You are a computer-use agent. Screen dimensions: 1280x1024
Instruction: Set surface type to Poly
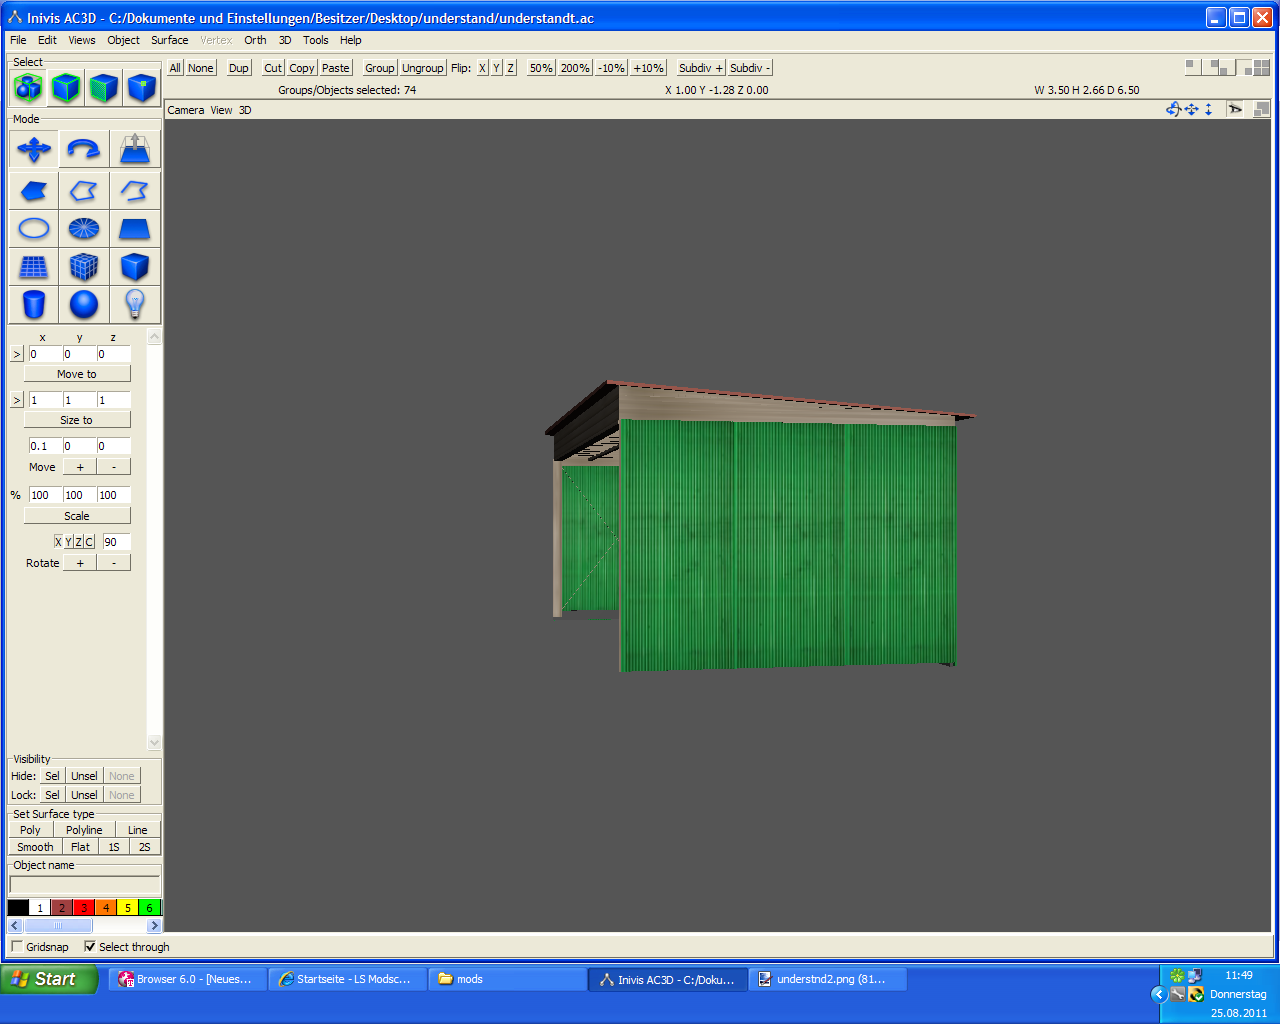tap(30, 830)
